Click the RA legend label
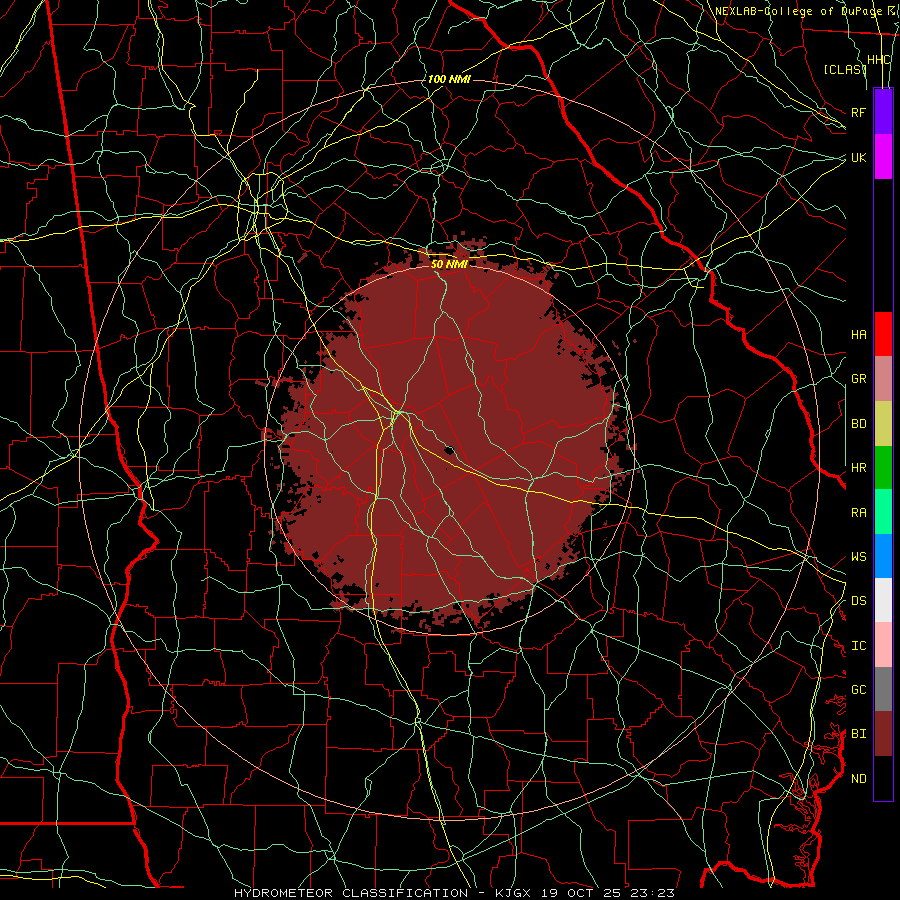The width and height of the screenshot is (900, 900). click(859, 513)
